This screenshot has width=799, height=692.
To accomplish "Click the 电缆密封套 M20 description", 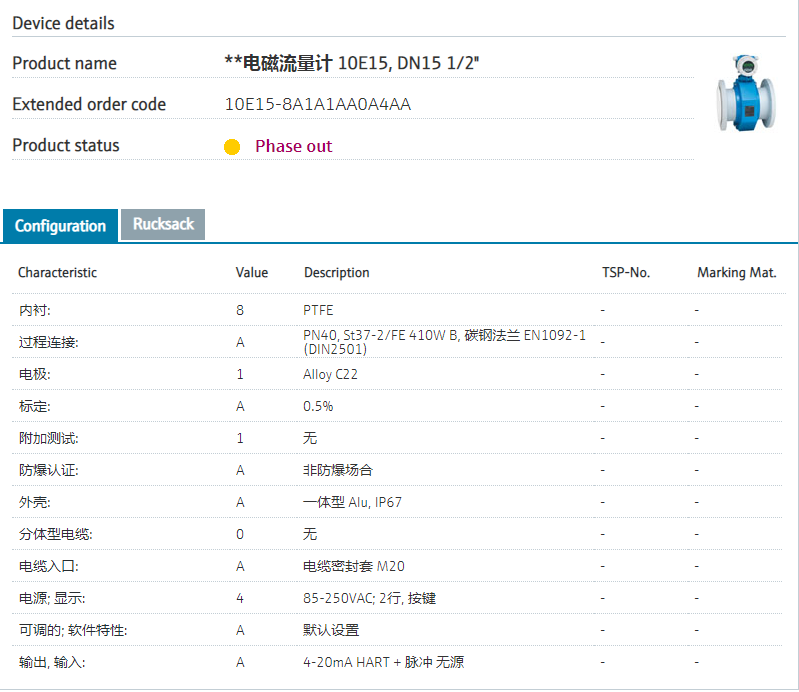I will [x=353, y=566].
